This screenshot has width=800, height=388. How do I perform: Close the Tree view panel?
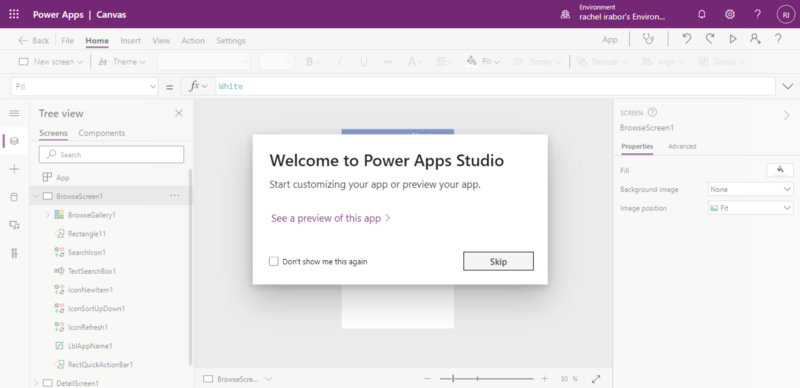point(179,113)
